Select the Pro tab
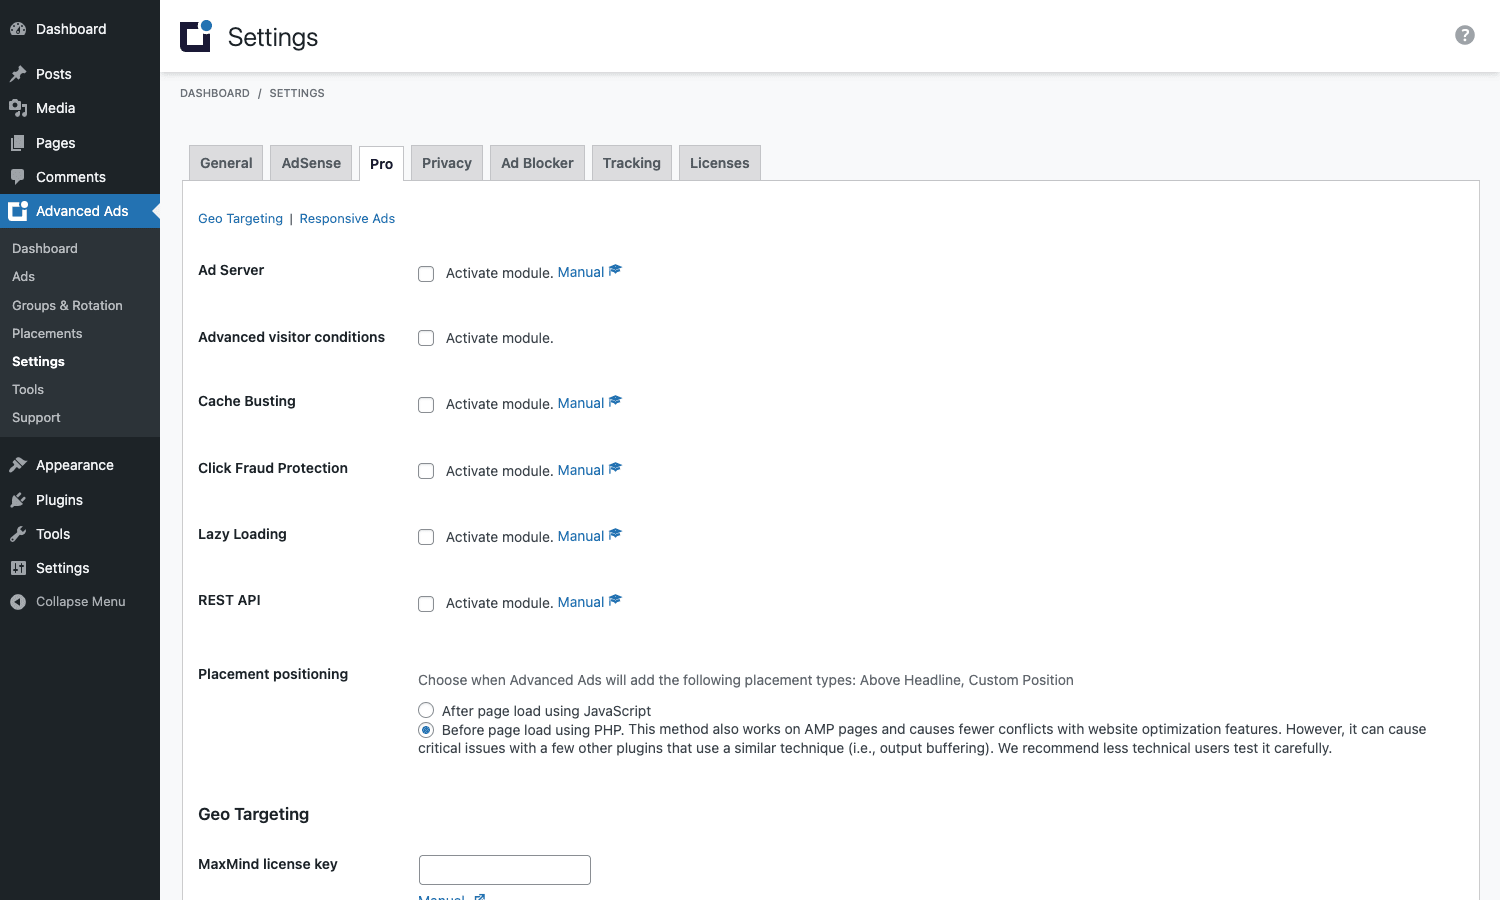 click(381, 164)
